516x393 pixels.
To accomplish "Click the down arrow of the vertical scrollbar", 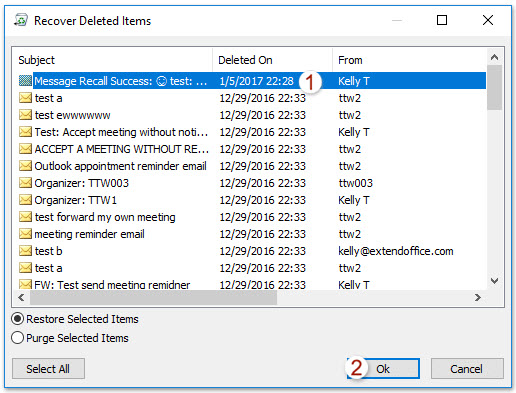I will coord(494,281).
